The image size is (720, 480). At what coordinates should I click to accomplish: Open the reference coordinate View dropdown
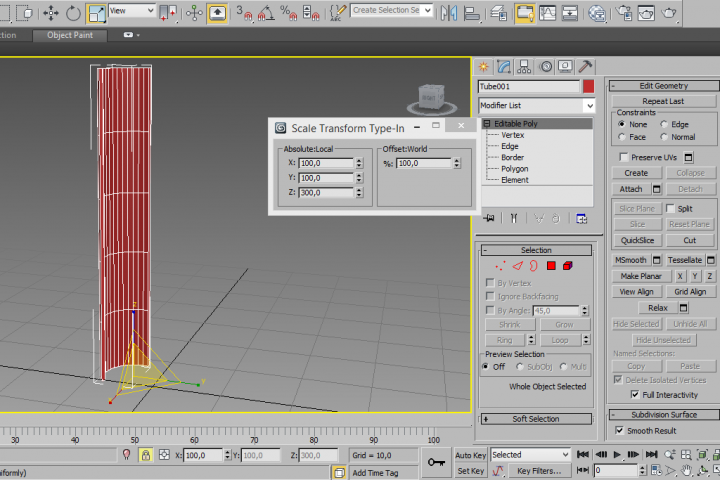(x=132, y=11)
